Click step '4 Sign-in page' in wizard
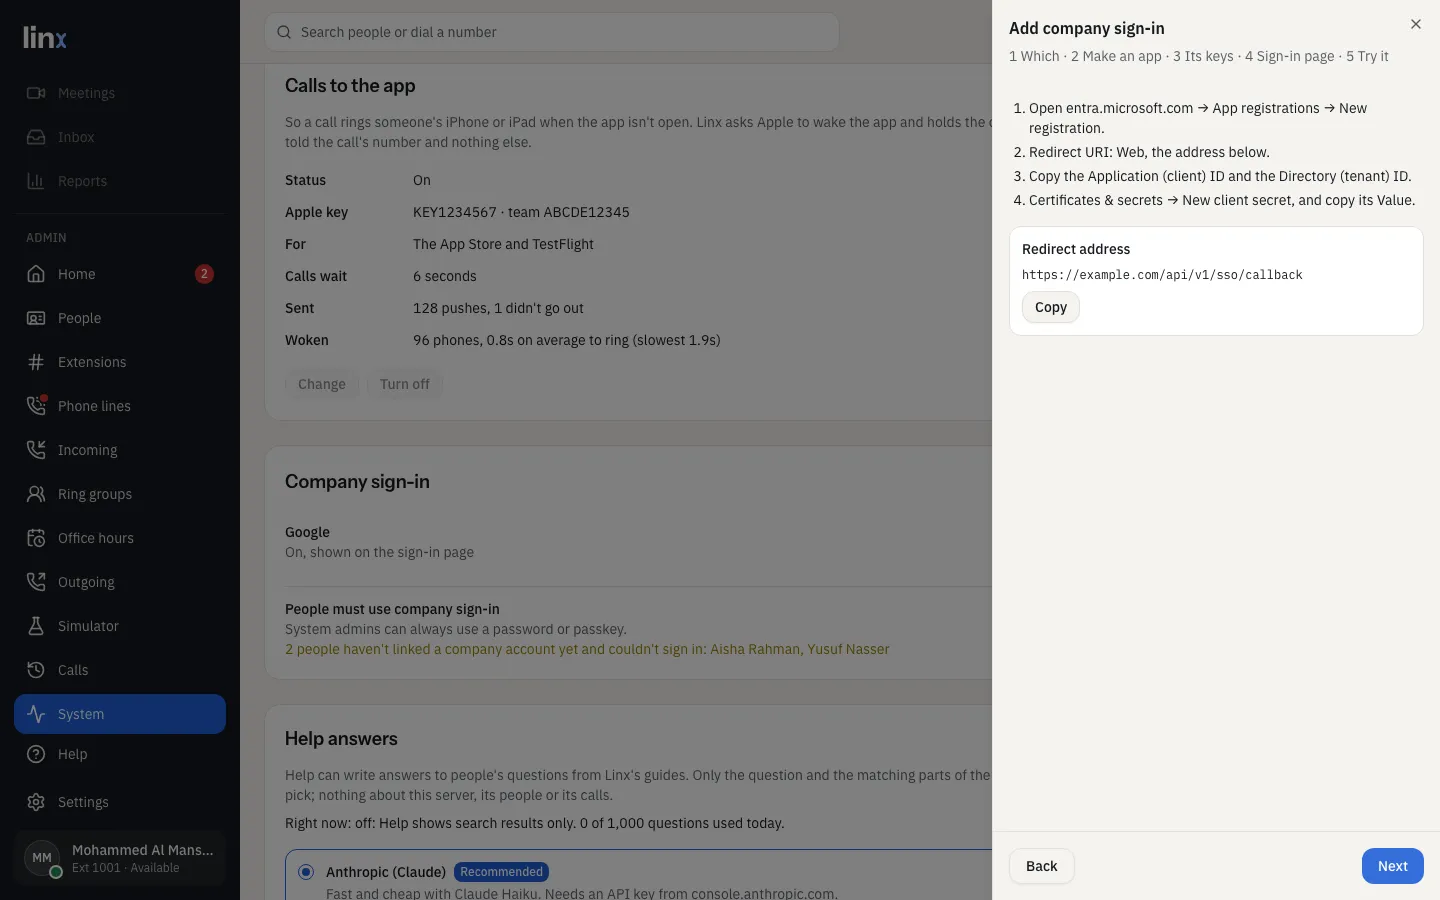 [x=1290, y=56]
